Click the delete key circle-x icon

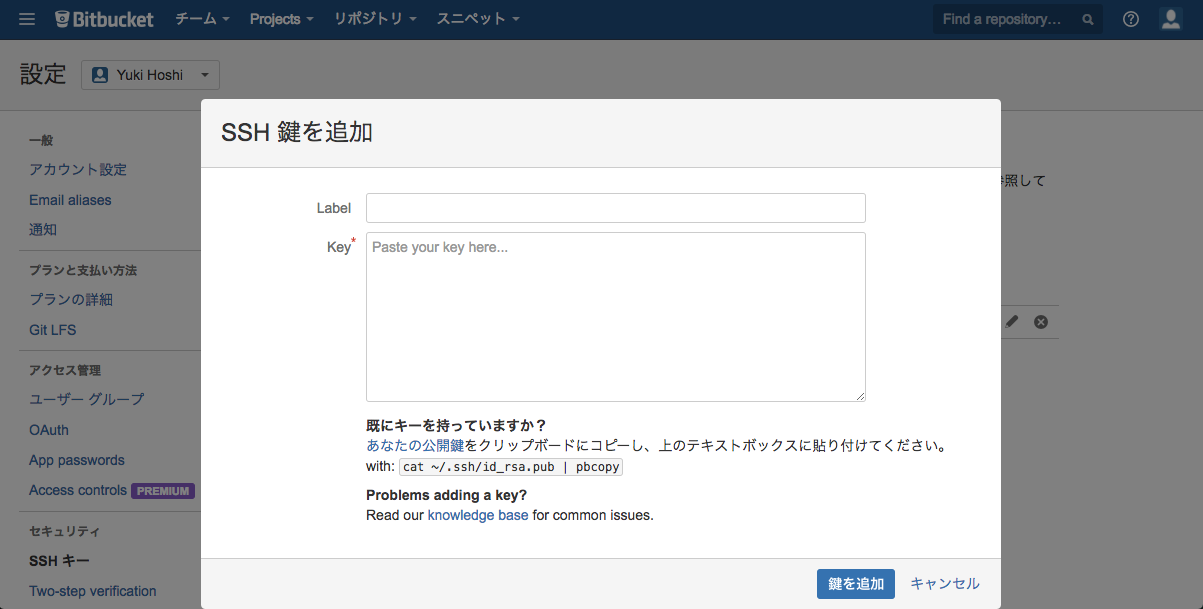pyautogui.click(x=1041, y=321)
